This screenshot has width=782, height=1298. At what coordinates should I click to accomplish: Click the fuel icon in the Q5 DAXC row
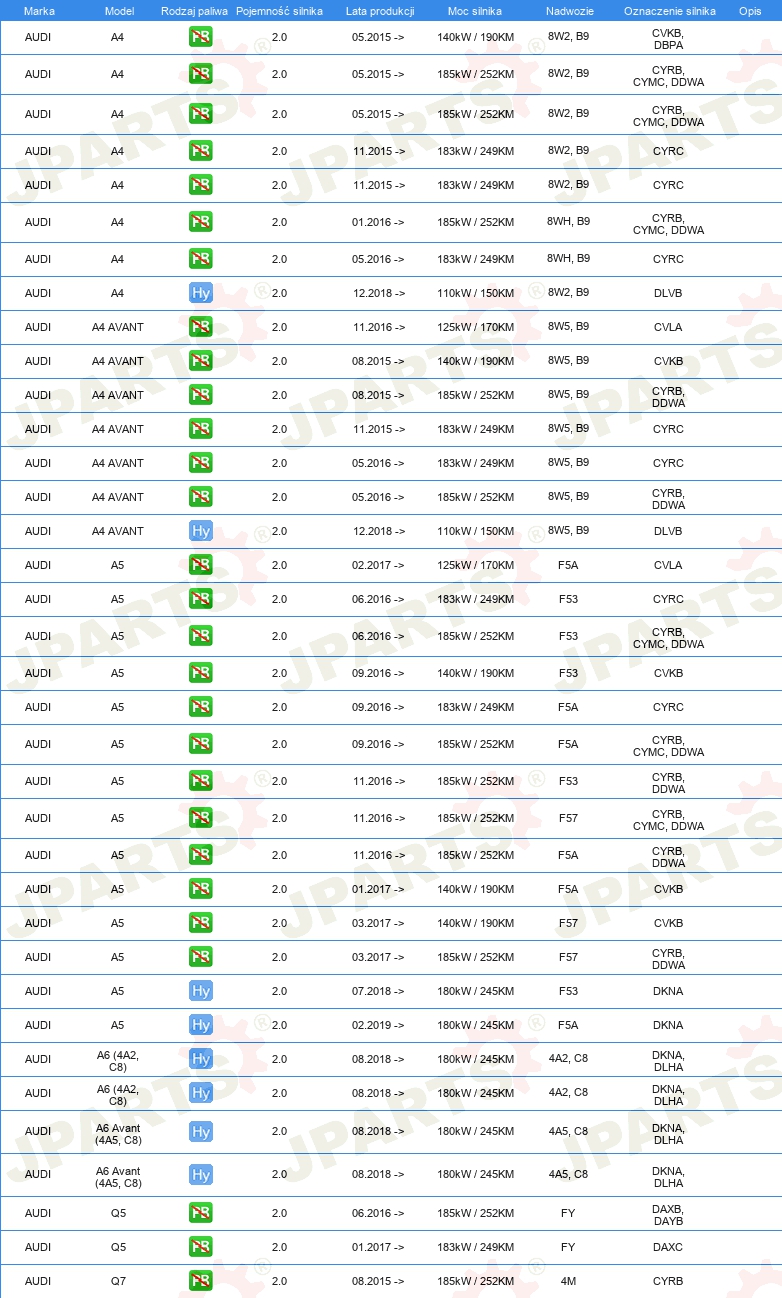pyautogui.click(x=201, y=1247)
